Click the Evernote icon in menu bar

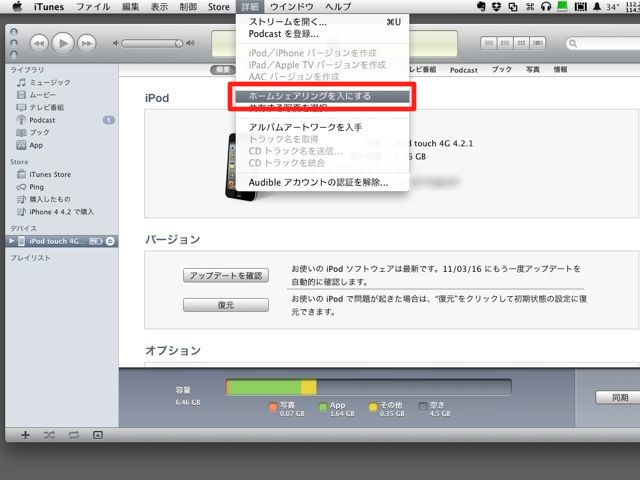pyautogui.click(x=481, y=7)
